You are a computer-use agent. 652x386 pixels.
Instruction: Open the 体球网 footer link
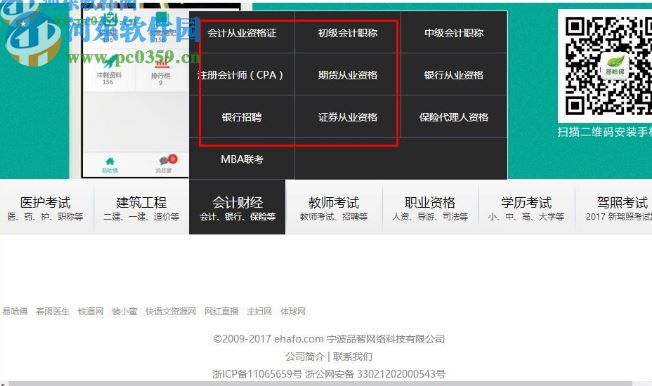click(x=293, y=311)
